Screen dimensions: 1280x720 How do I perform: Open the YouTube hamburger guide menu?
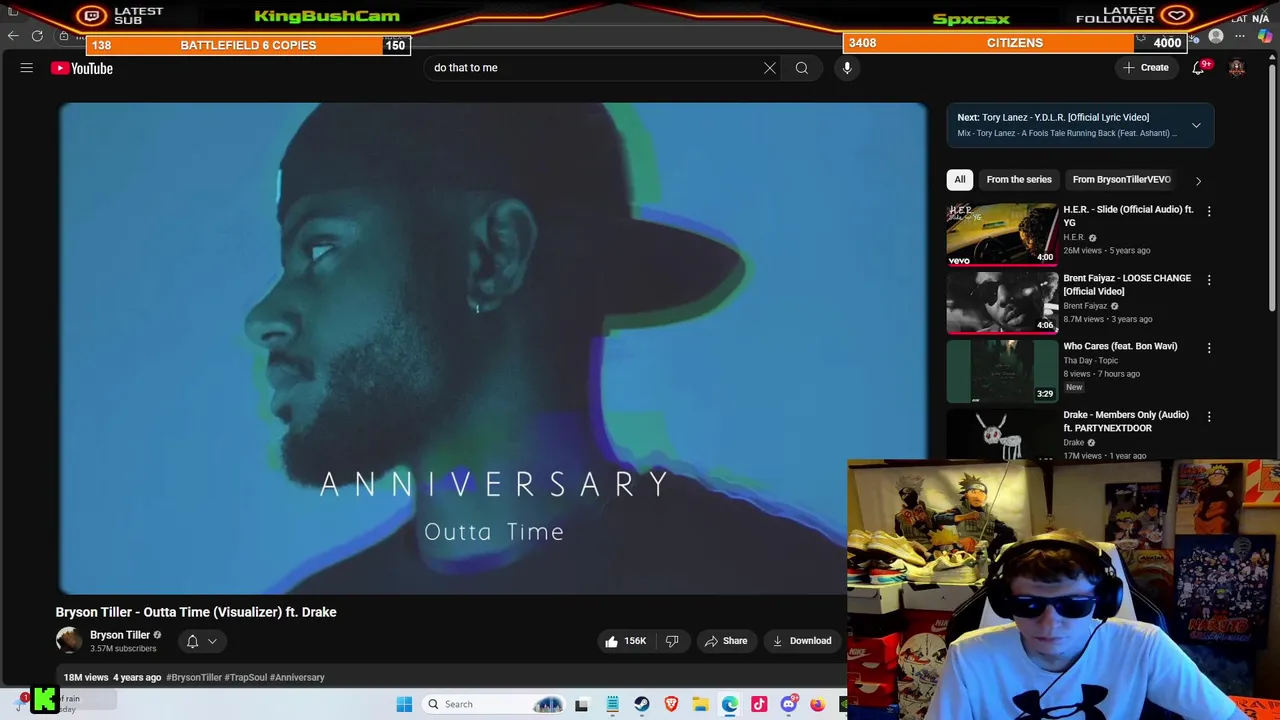pyautogui.click(x=27, y=68)
